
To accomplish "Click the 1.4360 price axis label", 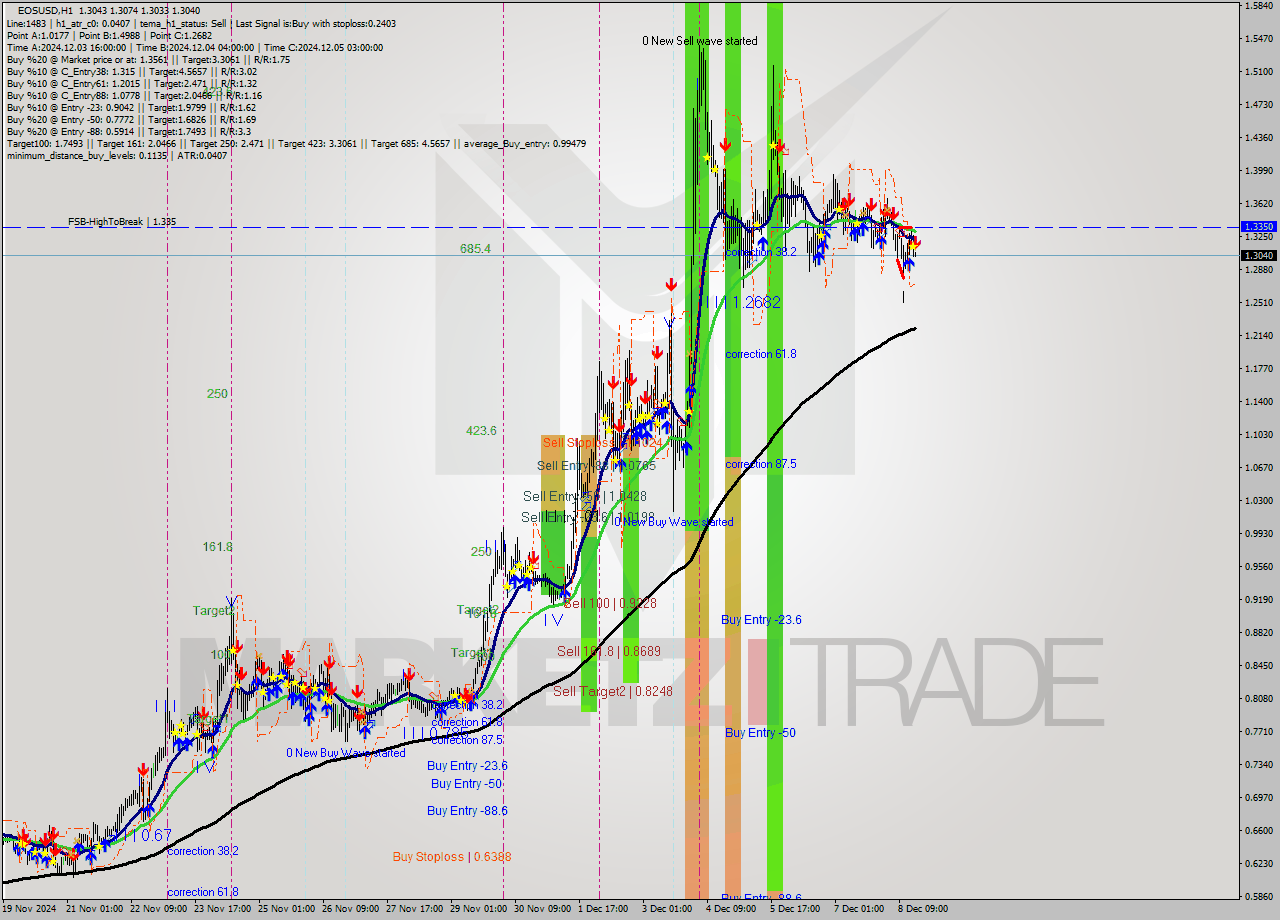I will point(1258,137).
